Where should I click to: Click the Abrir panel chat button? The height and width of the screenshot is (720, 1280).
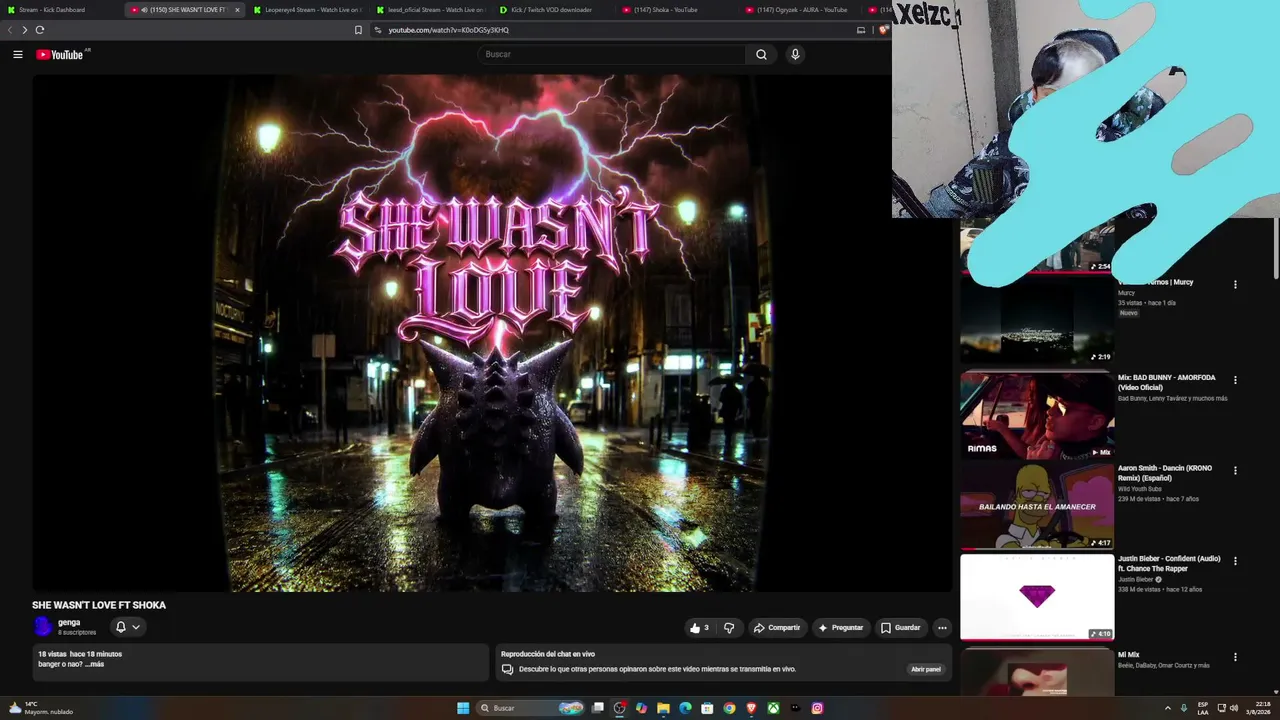coord(926,669)
